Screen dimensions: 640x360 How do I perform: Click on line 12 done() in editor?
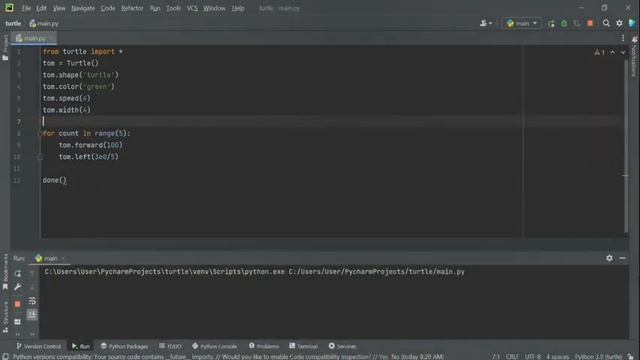click(x=54, y=180)
